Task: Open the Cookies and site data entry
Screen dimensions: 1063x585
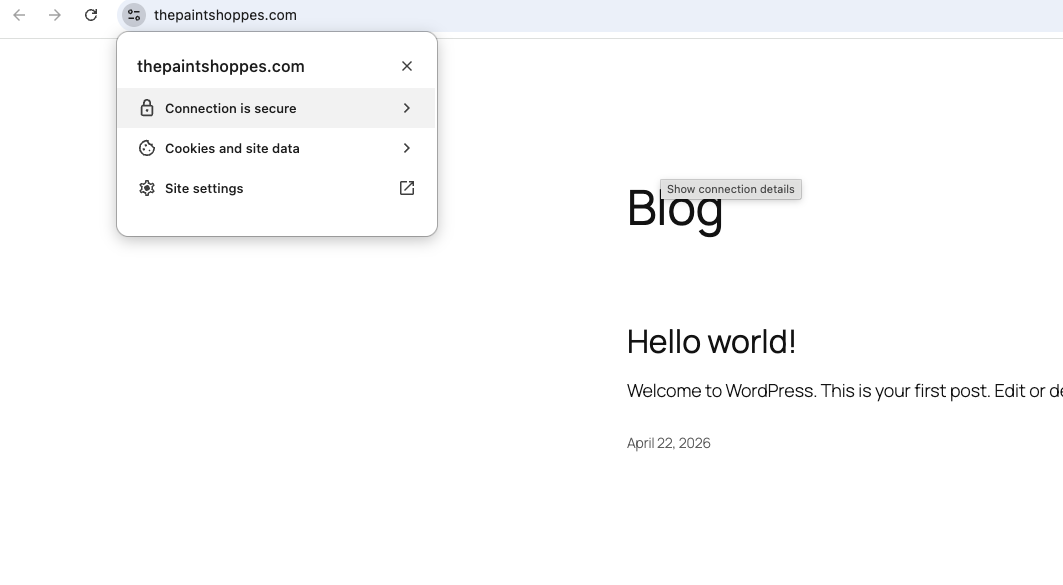Action: pos(232,148)
